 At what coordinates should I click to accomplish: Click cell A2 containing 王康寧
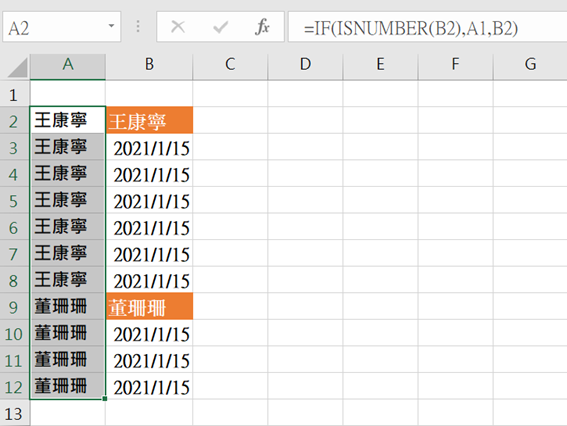(68, 120)
